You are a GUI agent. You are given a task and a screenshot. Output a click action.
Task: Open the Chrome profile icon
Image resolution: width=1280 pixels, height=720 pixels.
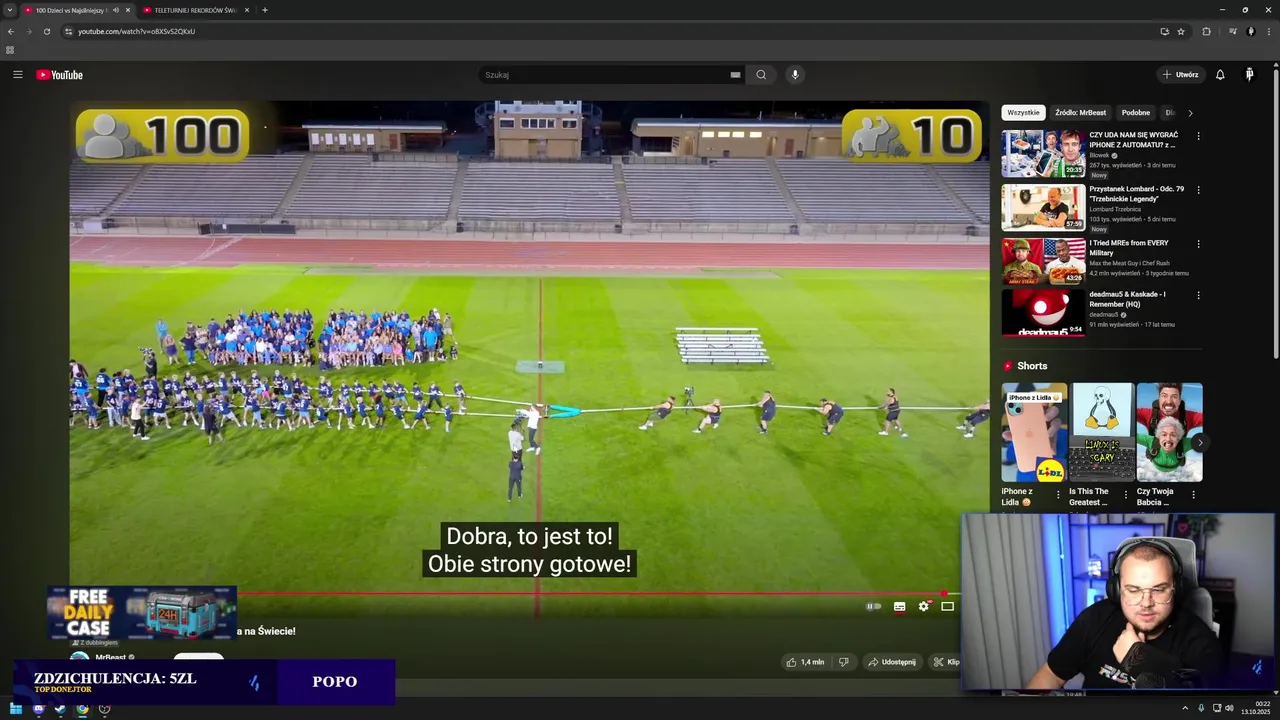tap(1250, 31)
